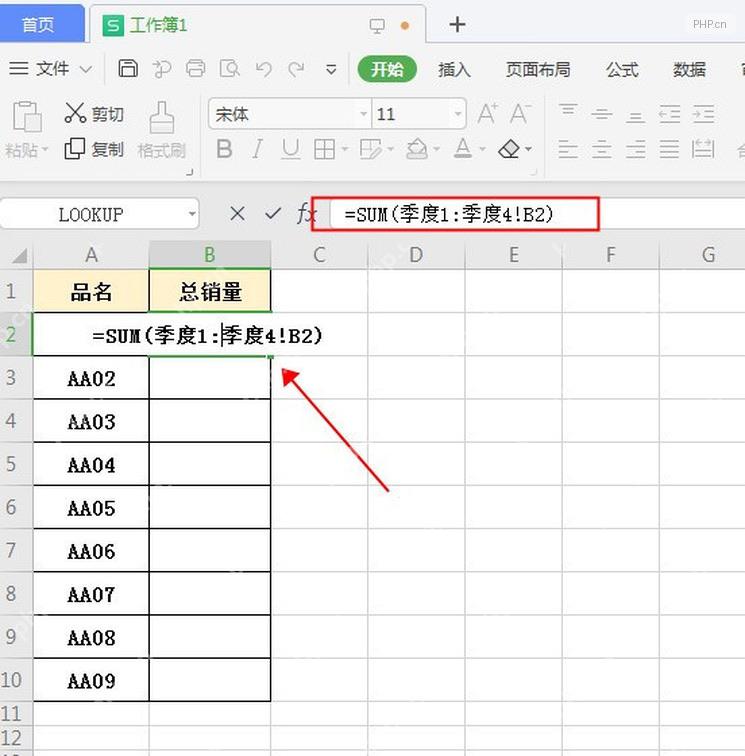Open the font color dropdown arrow

pyautogui.click(x=482, y=149)
